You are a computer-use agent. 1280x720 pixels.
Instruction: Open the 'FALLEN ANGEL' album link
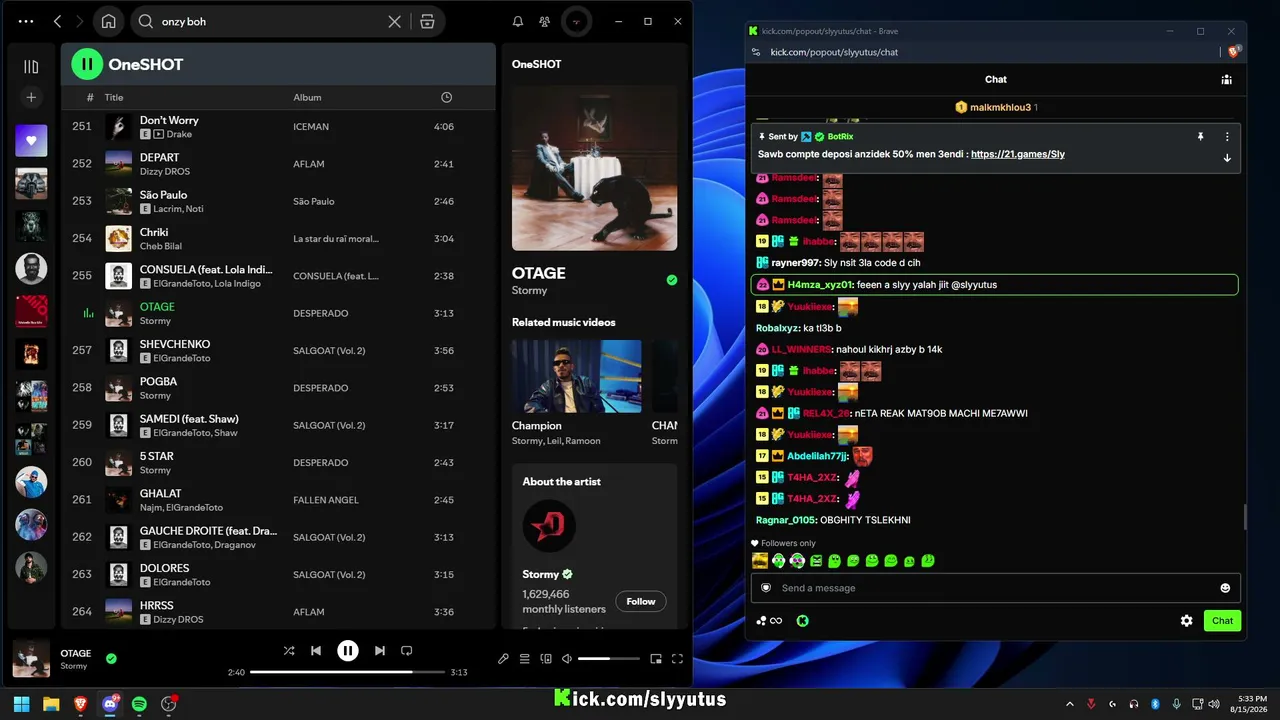tap(326, 500)
